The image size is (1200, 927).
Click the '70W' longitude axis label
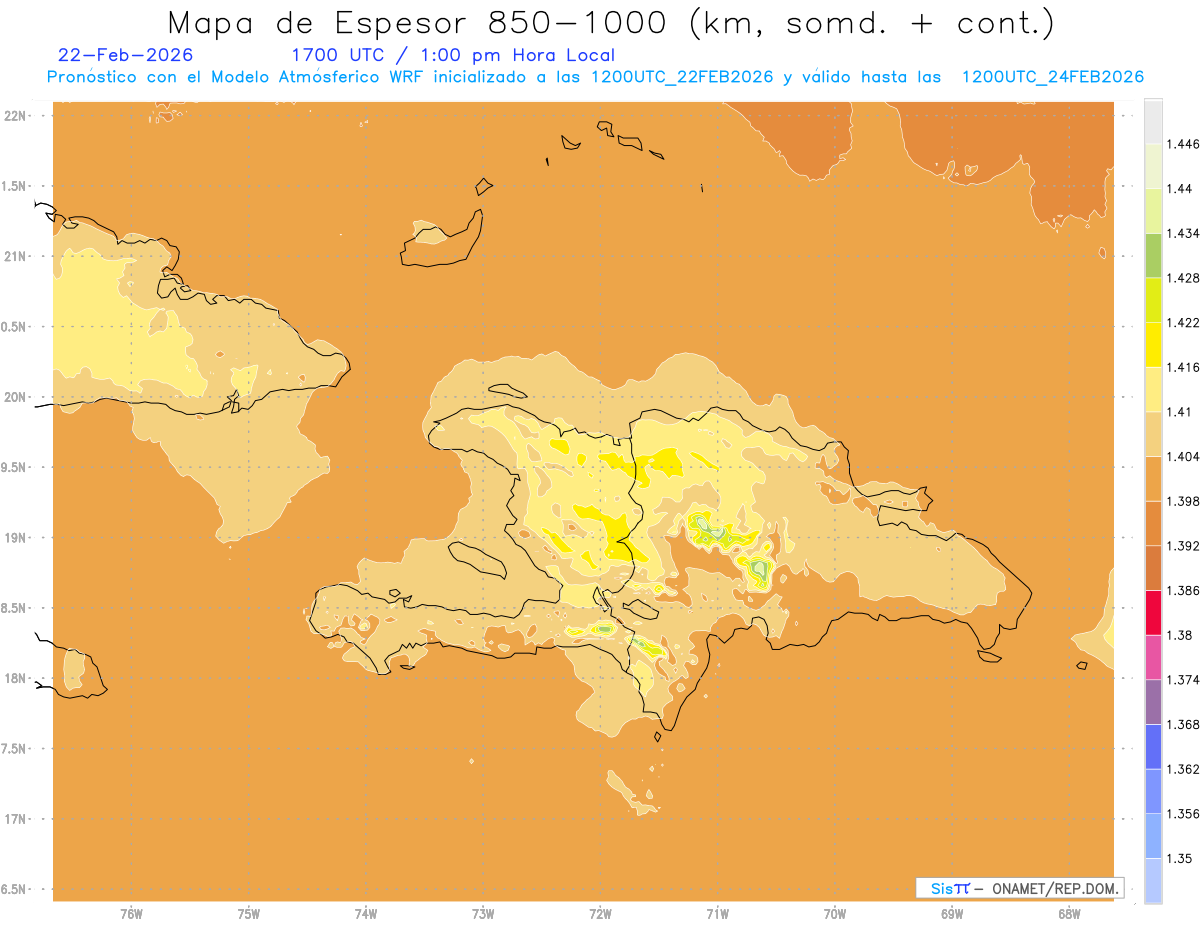(835, 914)
